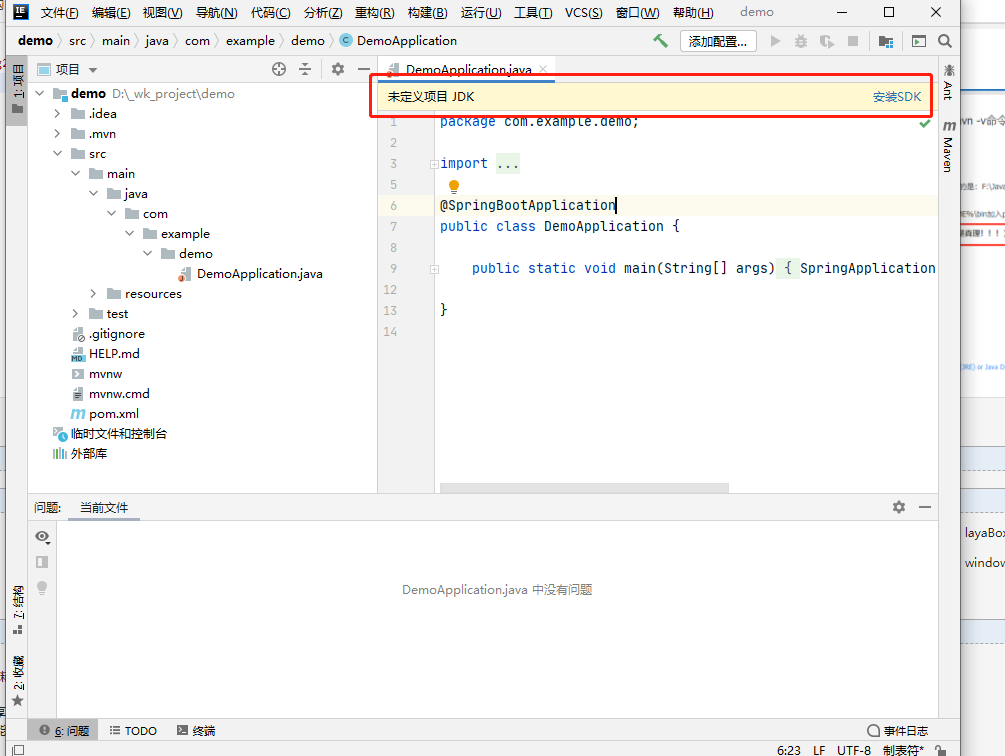Click the gray lightbulb icon in Problems panel

click(42, 588)
